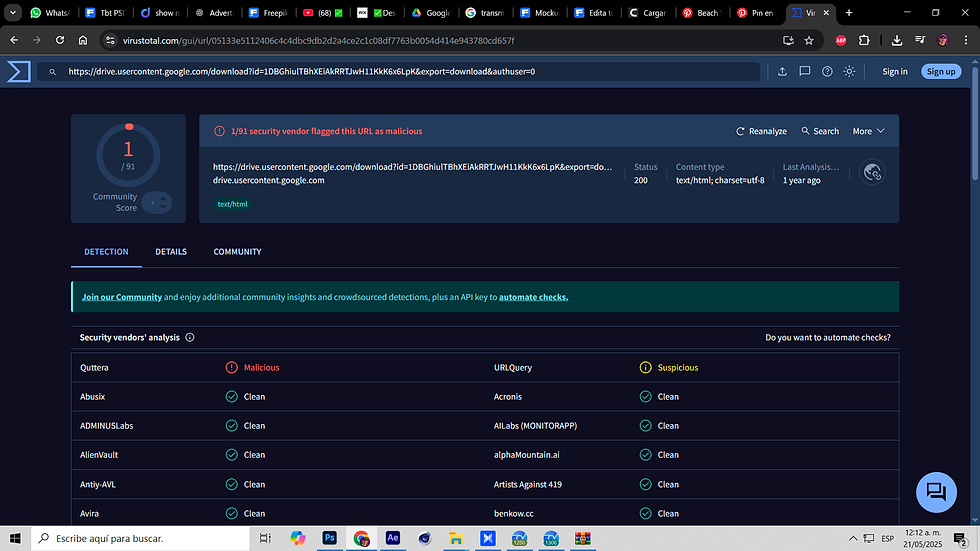
Task: Open the automate checks link
Action: [x=533, y=297]
